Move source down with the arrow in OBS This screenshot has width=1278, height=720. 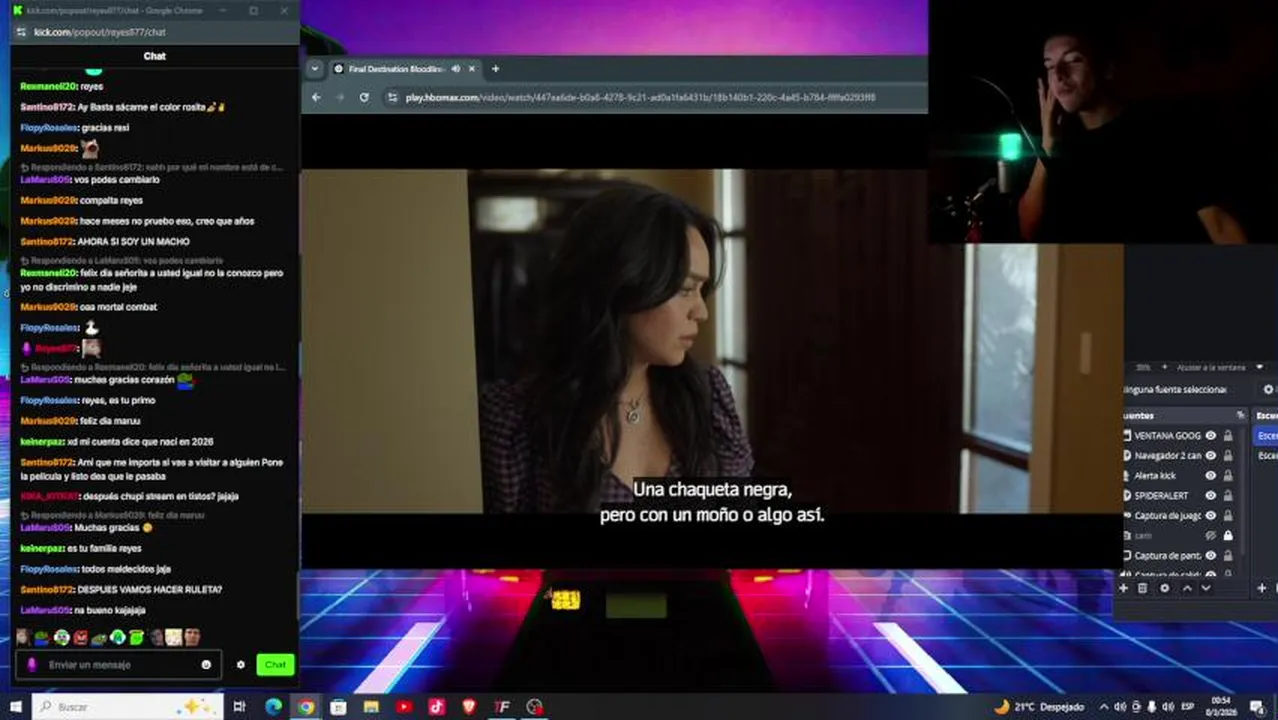point(1205,588)
